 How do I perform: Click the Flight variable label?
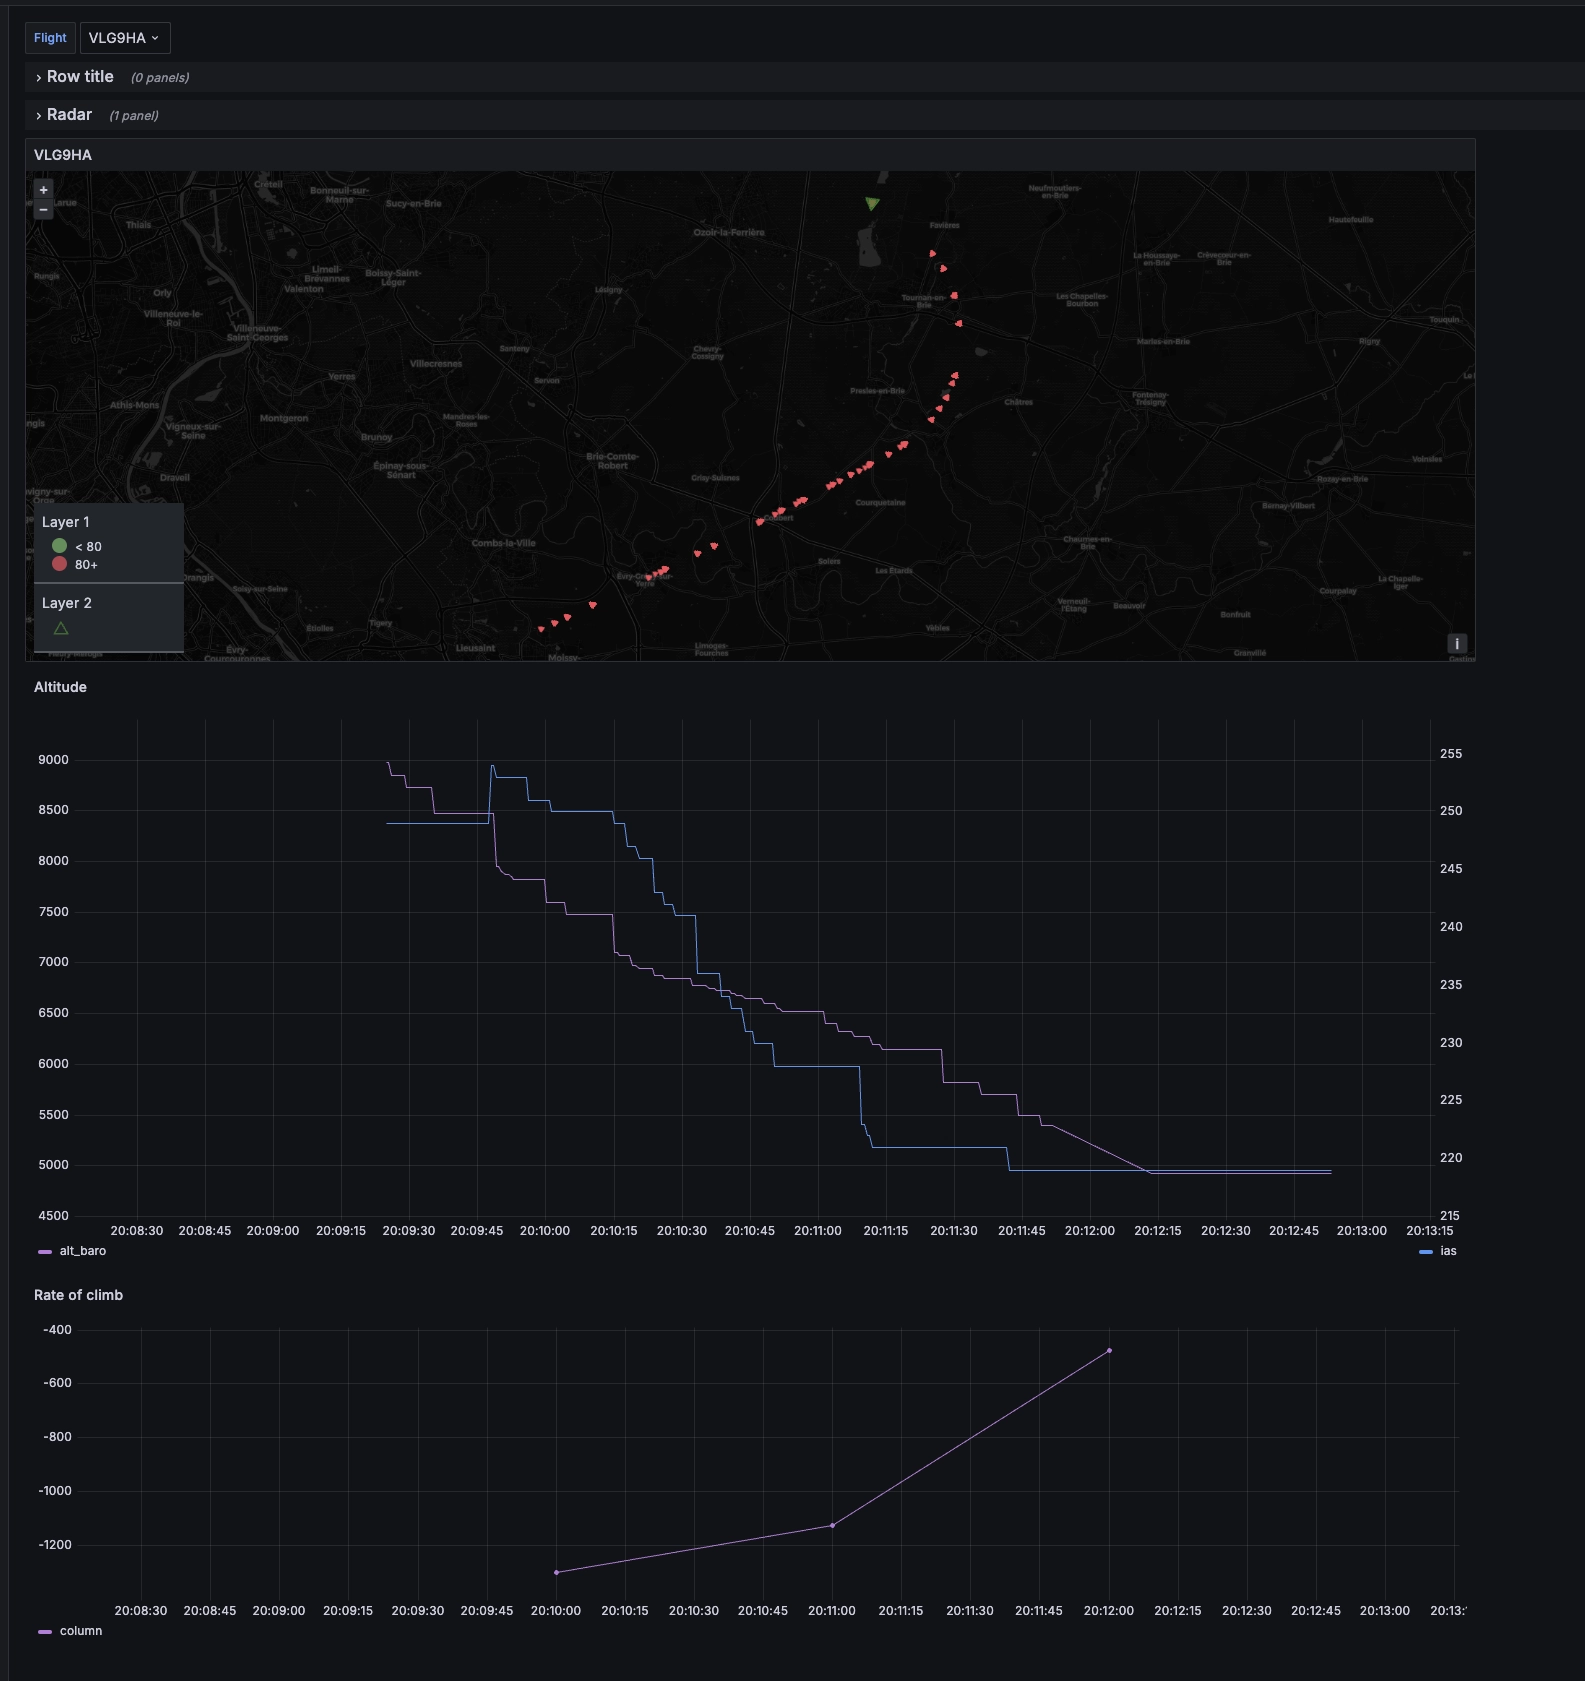click(50, 38)
